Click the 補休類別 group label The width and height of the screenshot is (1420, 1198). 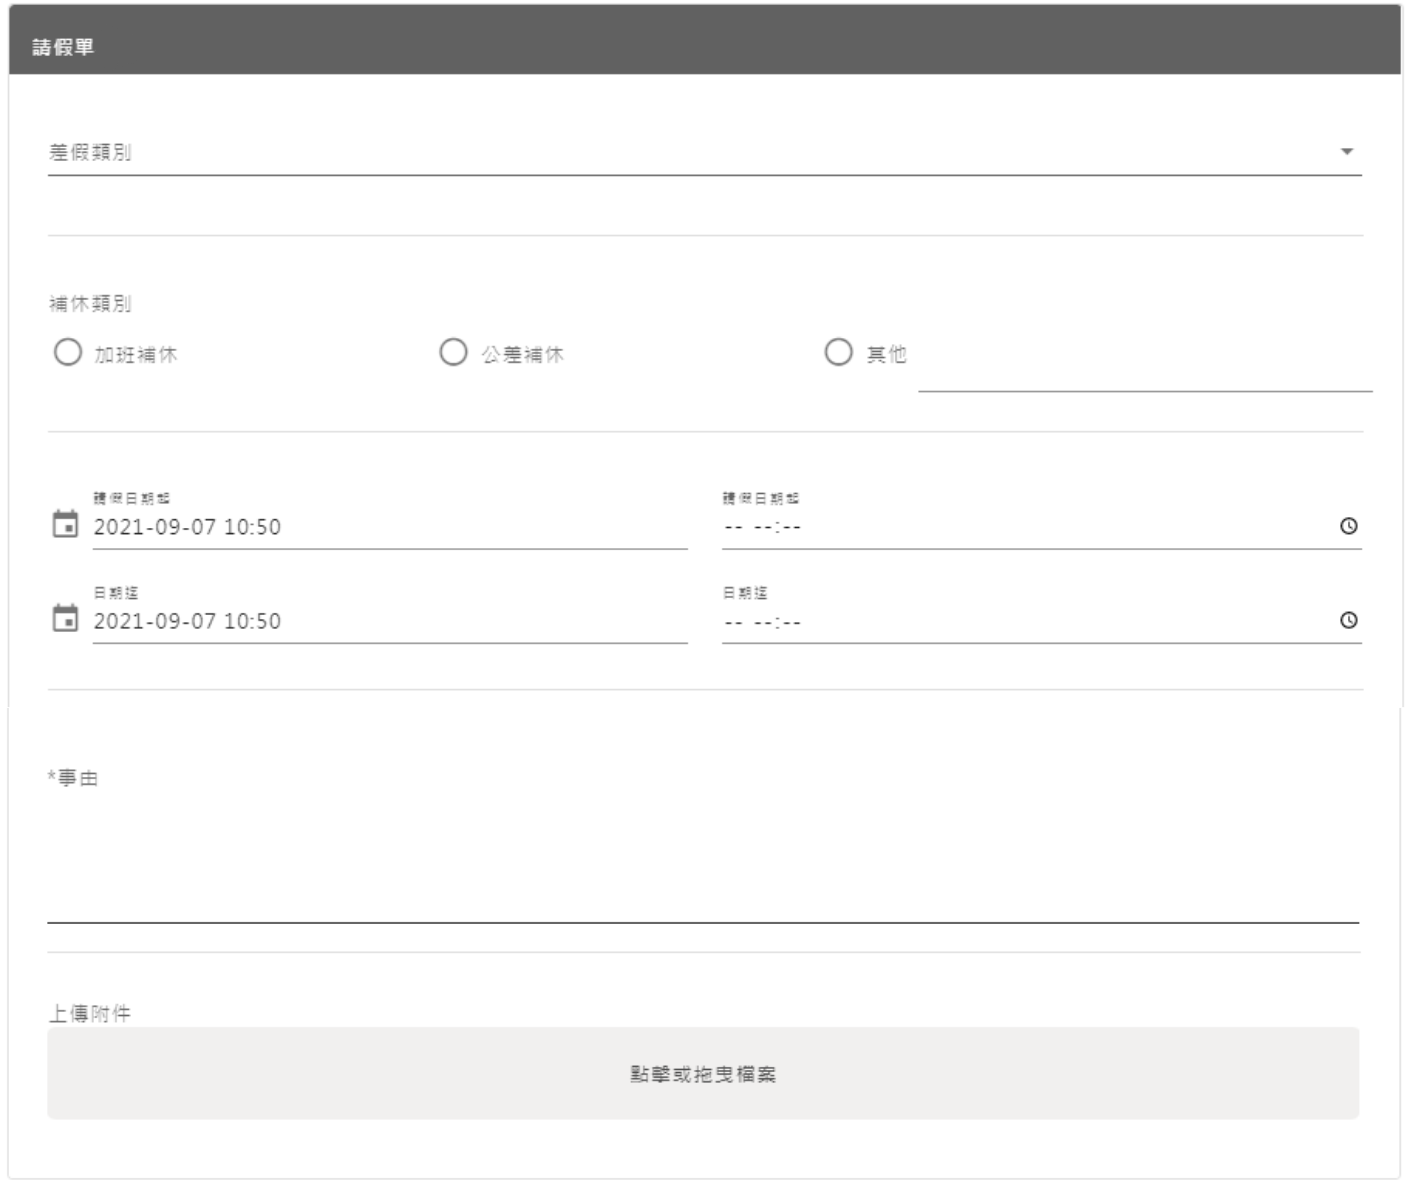pyautogui.click(x=90, y=303)
